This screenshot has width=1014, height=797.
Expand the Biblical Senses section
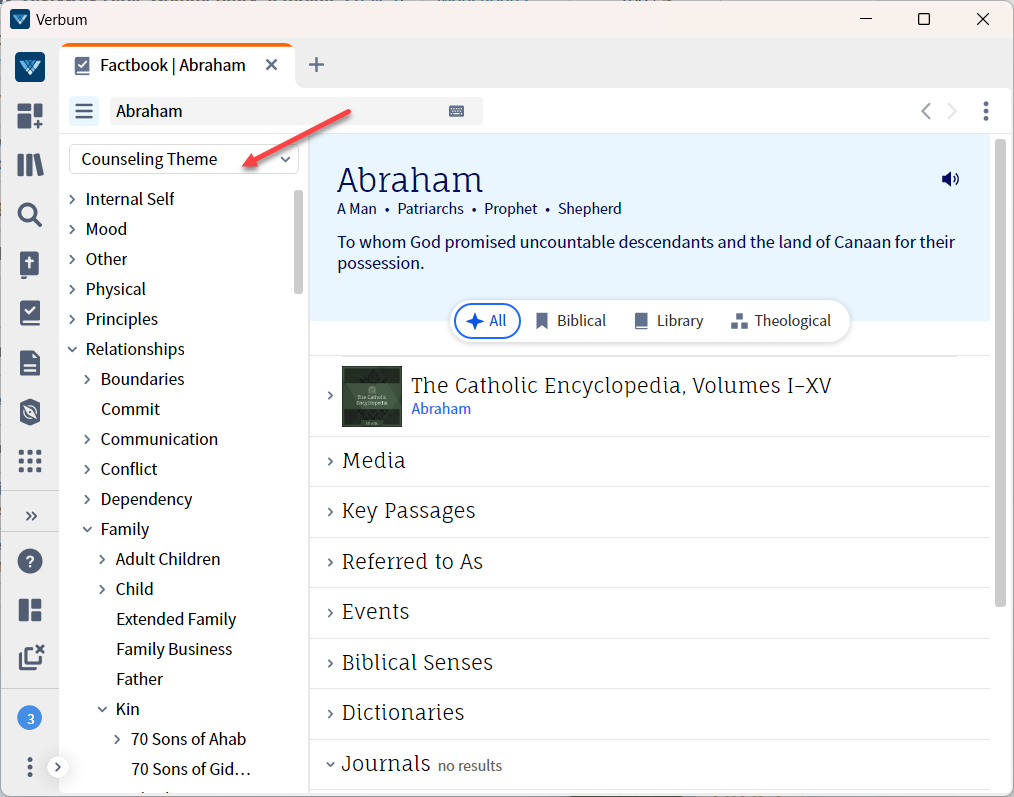click(x=330, y=663)
